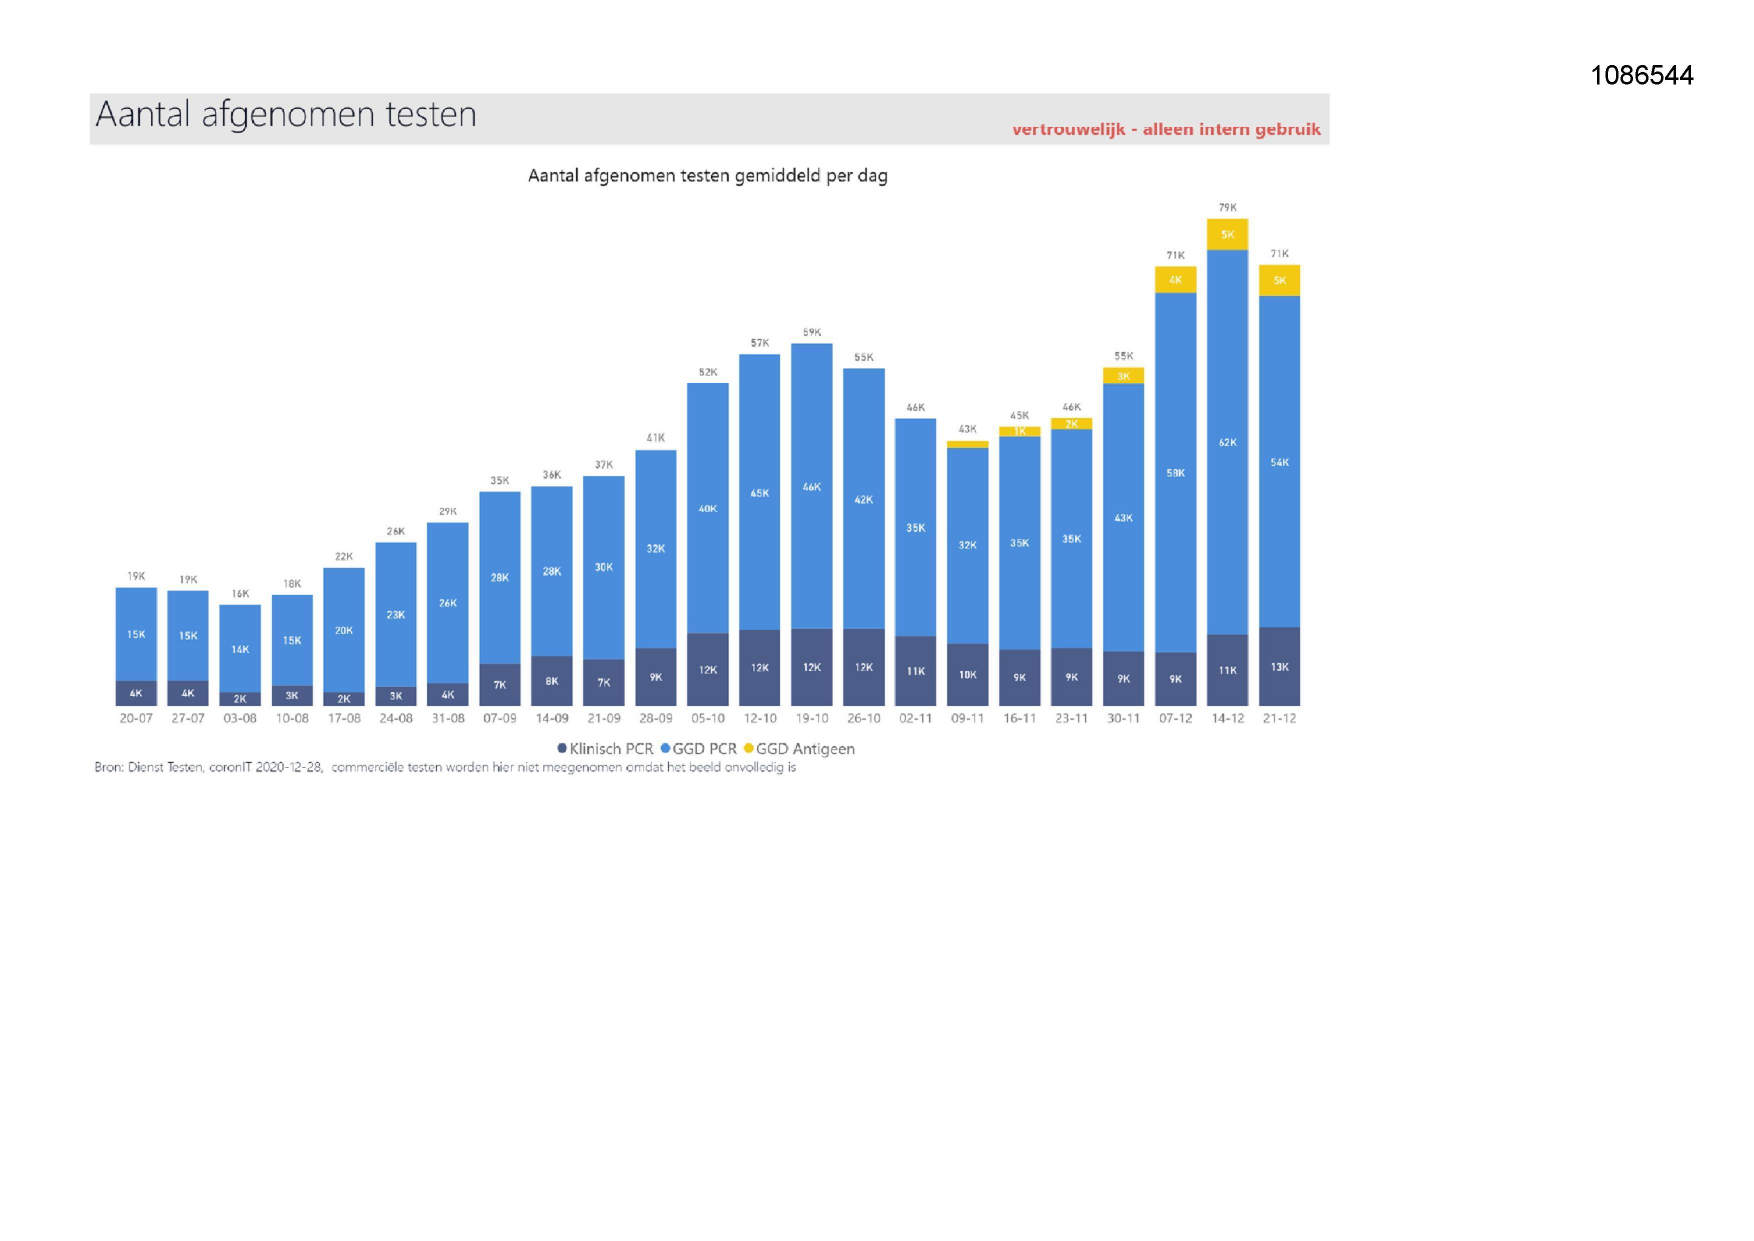The width and height of the screenshot is (1754, 1241).
Task: Click the GGD PCR legend dot
Action: [665, 748]
